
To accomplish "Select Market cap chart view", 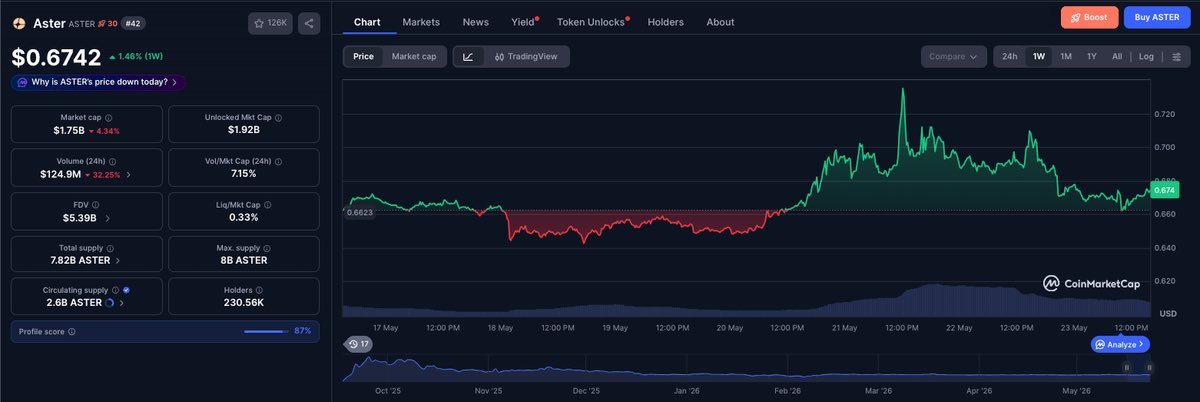I will [414, 56].
